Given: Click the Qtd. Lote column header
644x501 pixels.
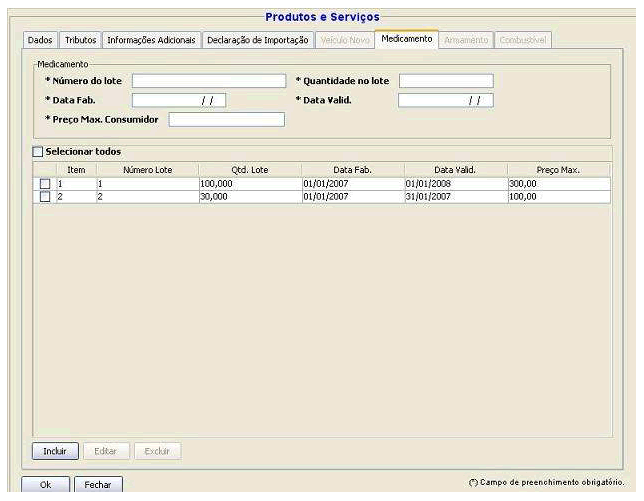Looking at the screenshot, I should pos(249,171).
